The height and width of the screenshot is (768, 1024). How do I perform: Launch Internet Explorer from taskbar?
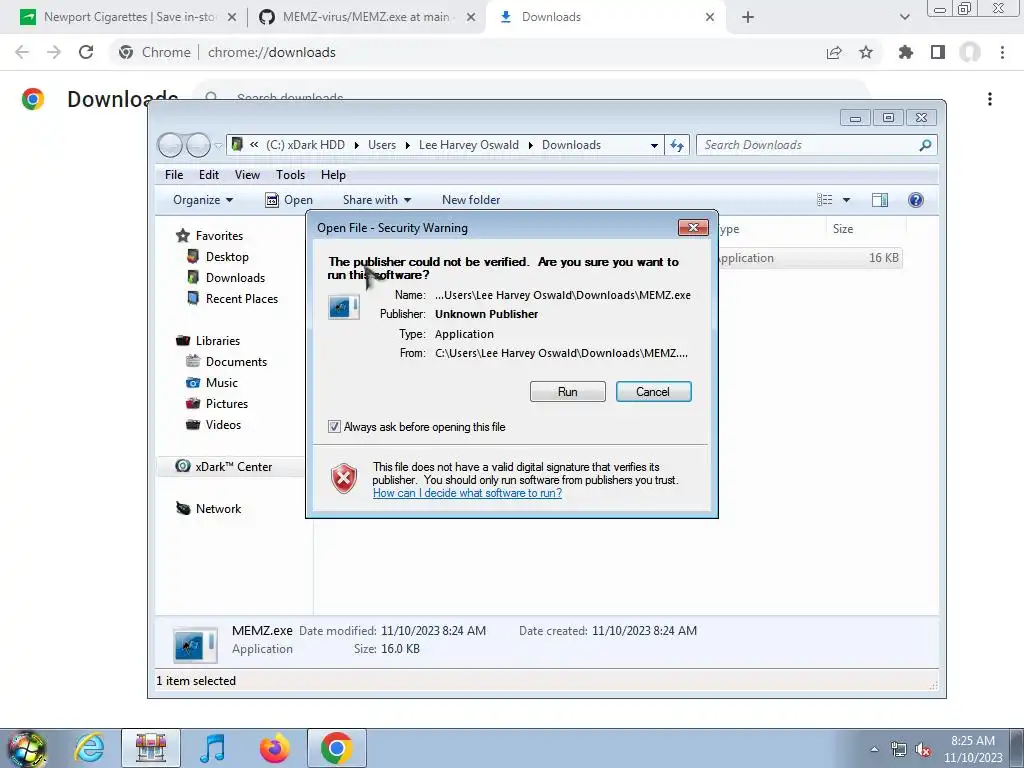click(89, 748)
